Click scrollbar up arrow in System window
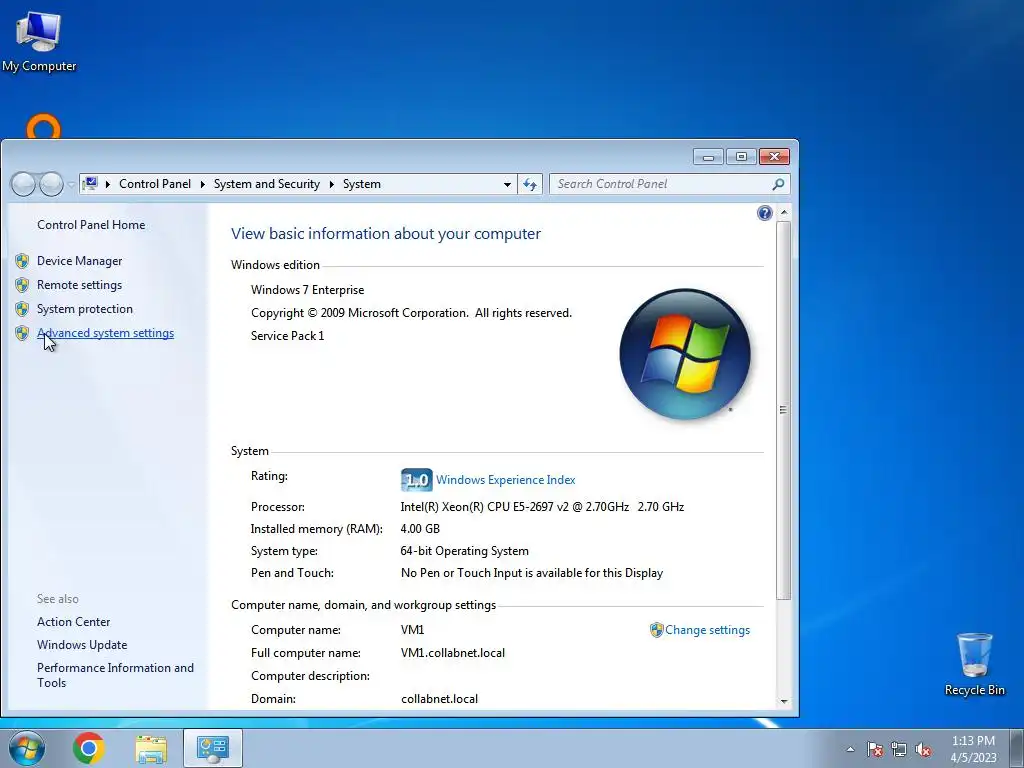 (x=784, y=213)
